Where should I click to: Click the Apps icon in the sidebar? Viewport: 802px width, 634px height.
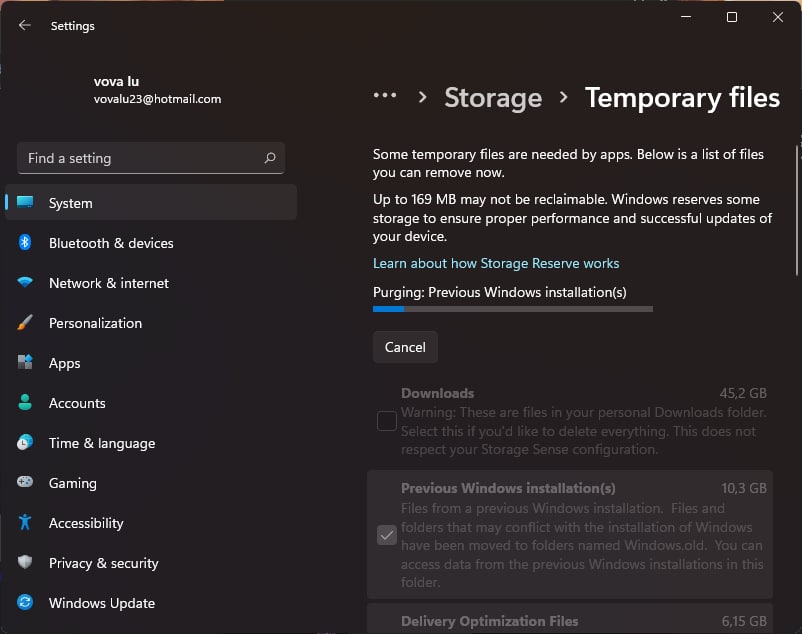(x=25, y=363)
